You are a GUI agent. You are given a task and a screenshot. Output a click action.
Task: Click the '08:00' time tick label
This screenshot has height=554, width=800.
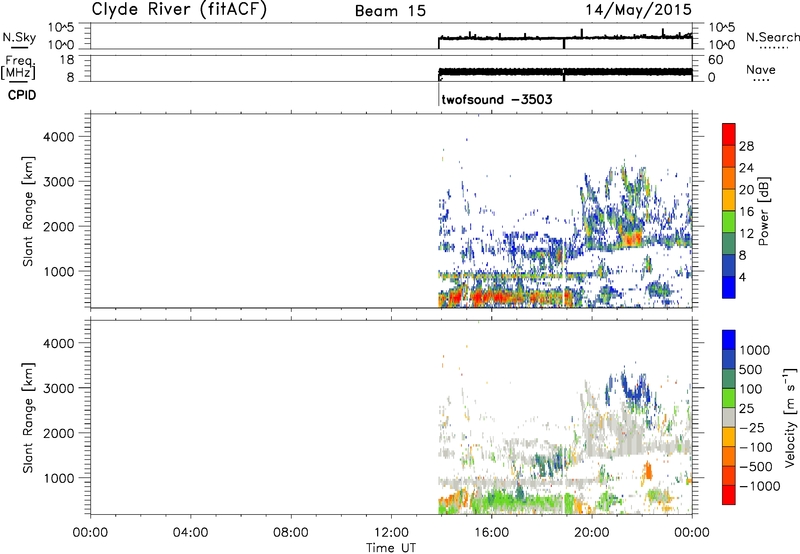[x=290, y=533]
